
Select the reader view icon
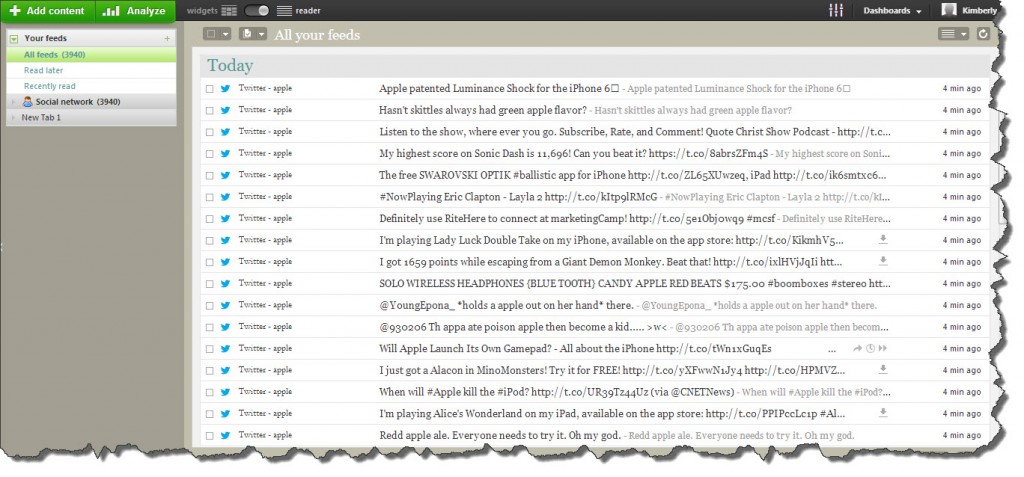click(284, 11)
